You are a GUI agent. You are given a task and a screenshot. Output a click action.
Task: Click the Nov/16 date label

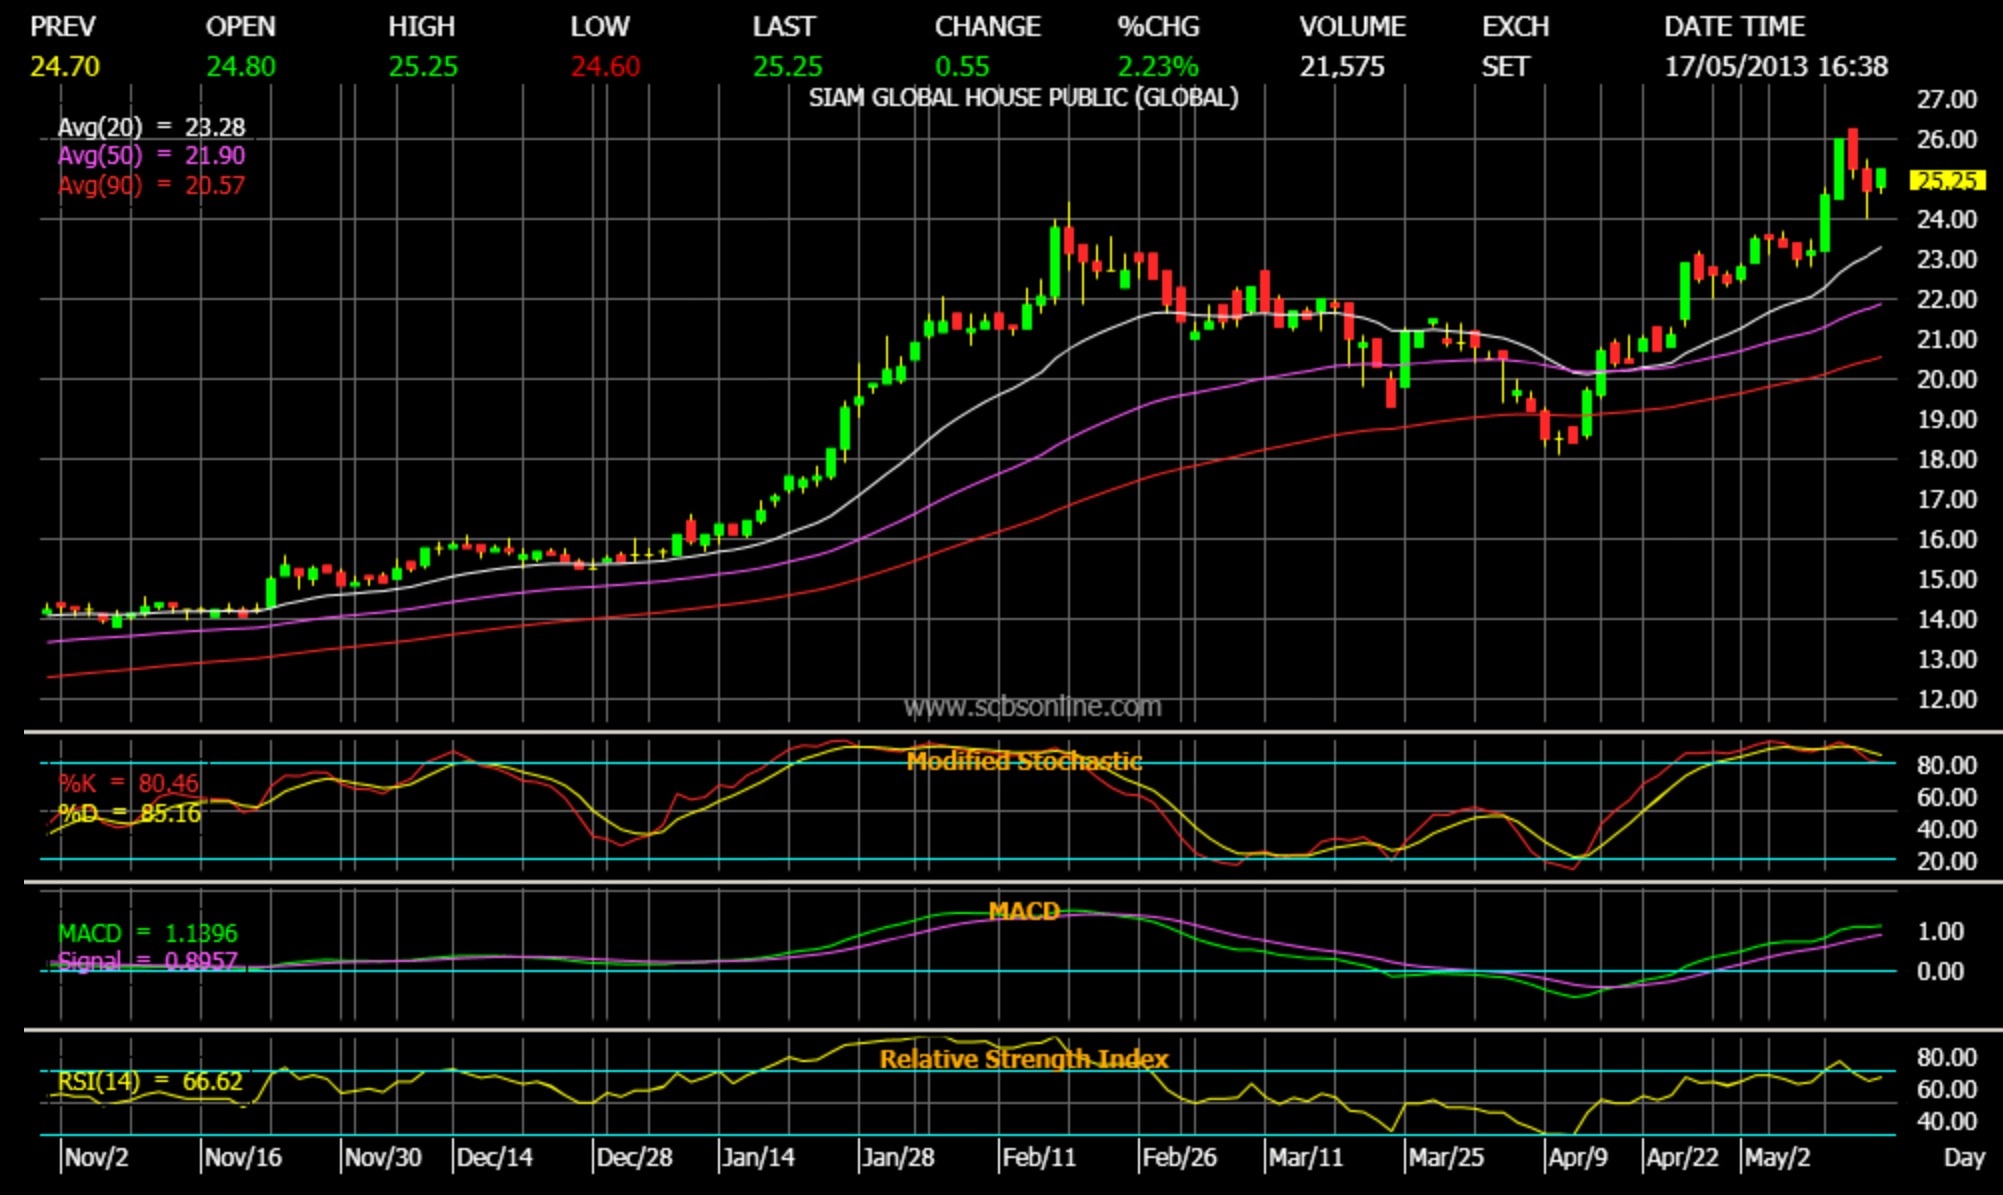coord(243,1158)
